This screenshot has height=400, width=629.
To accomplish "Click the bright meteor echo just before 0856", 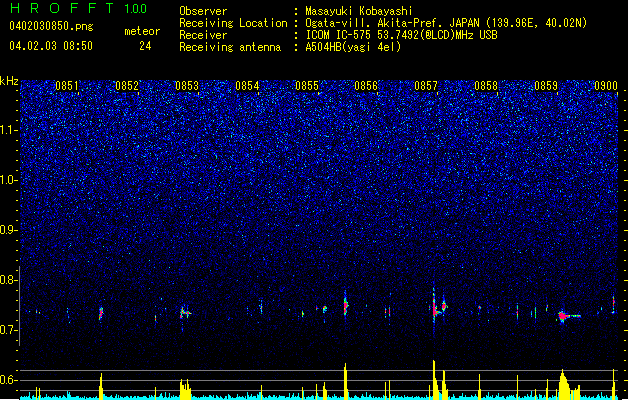I will [x=346, y=306].
